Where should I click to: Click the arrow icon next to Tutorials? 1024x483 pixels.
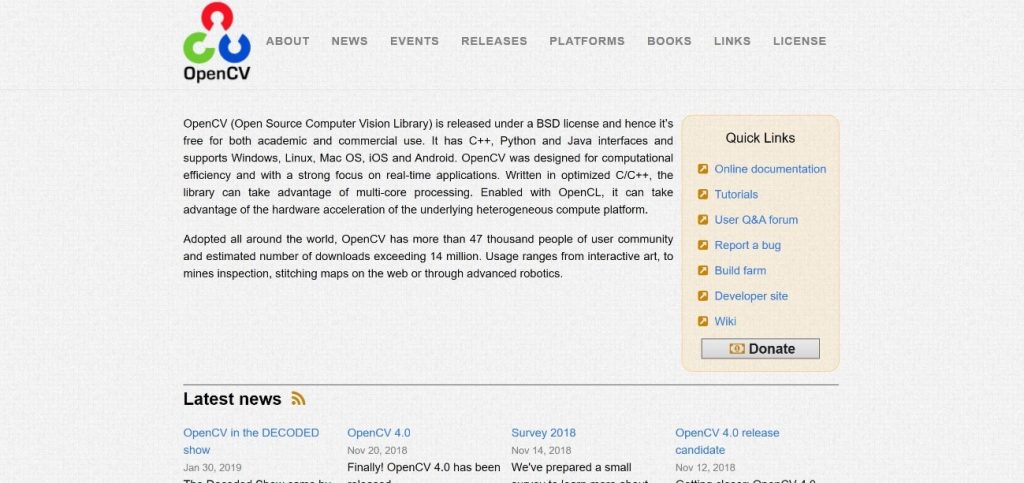point(703,195)
